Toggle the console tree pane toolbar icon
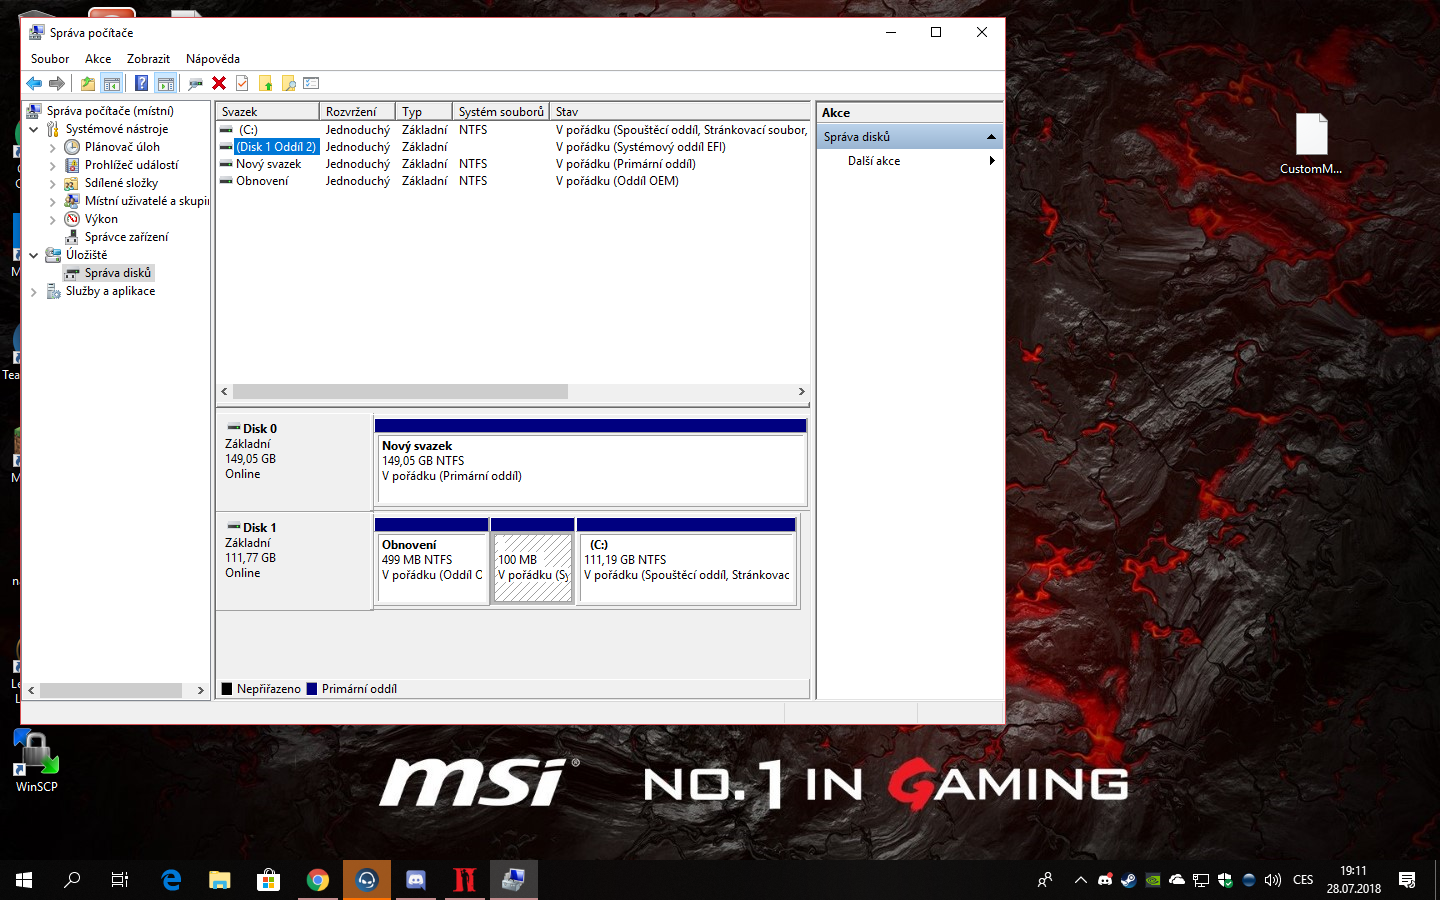This screenshot has width=1440, height=900. point(112,84)
